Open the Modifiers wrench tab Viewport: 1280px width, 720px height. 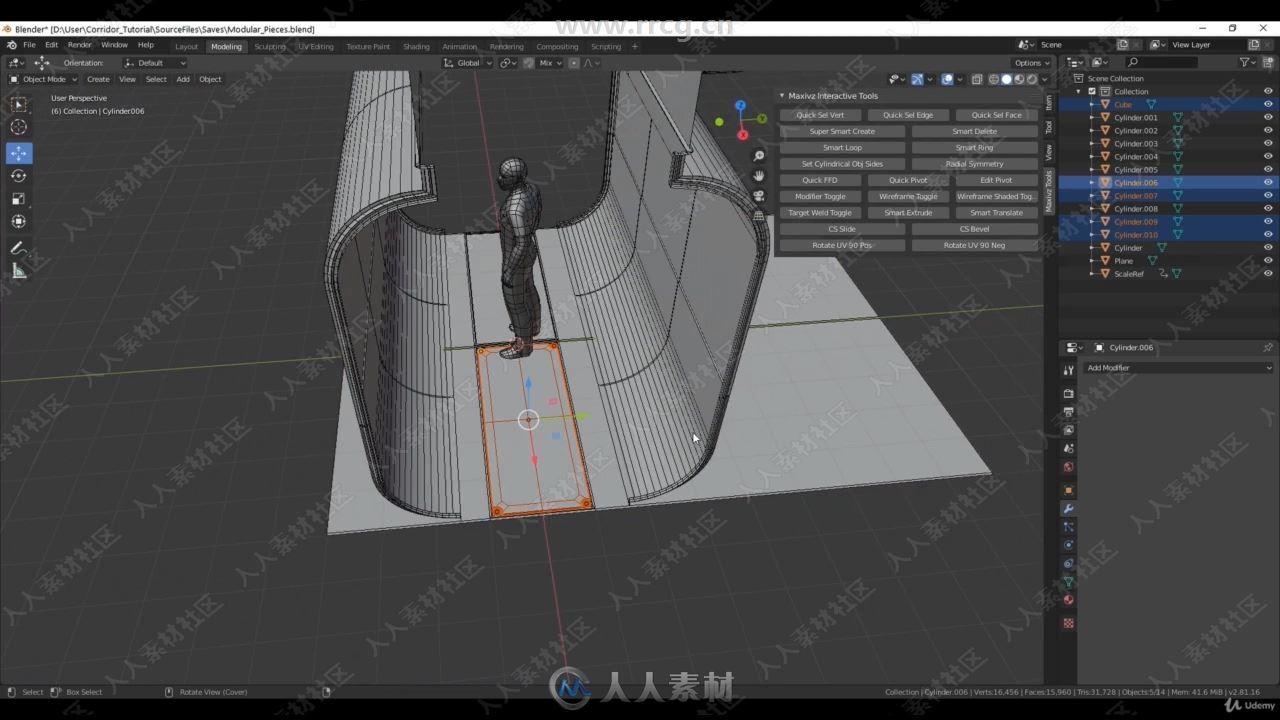pos(1068,509)
